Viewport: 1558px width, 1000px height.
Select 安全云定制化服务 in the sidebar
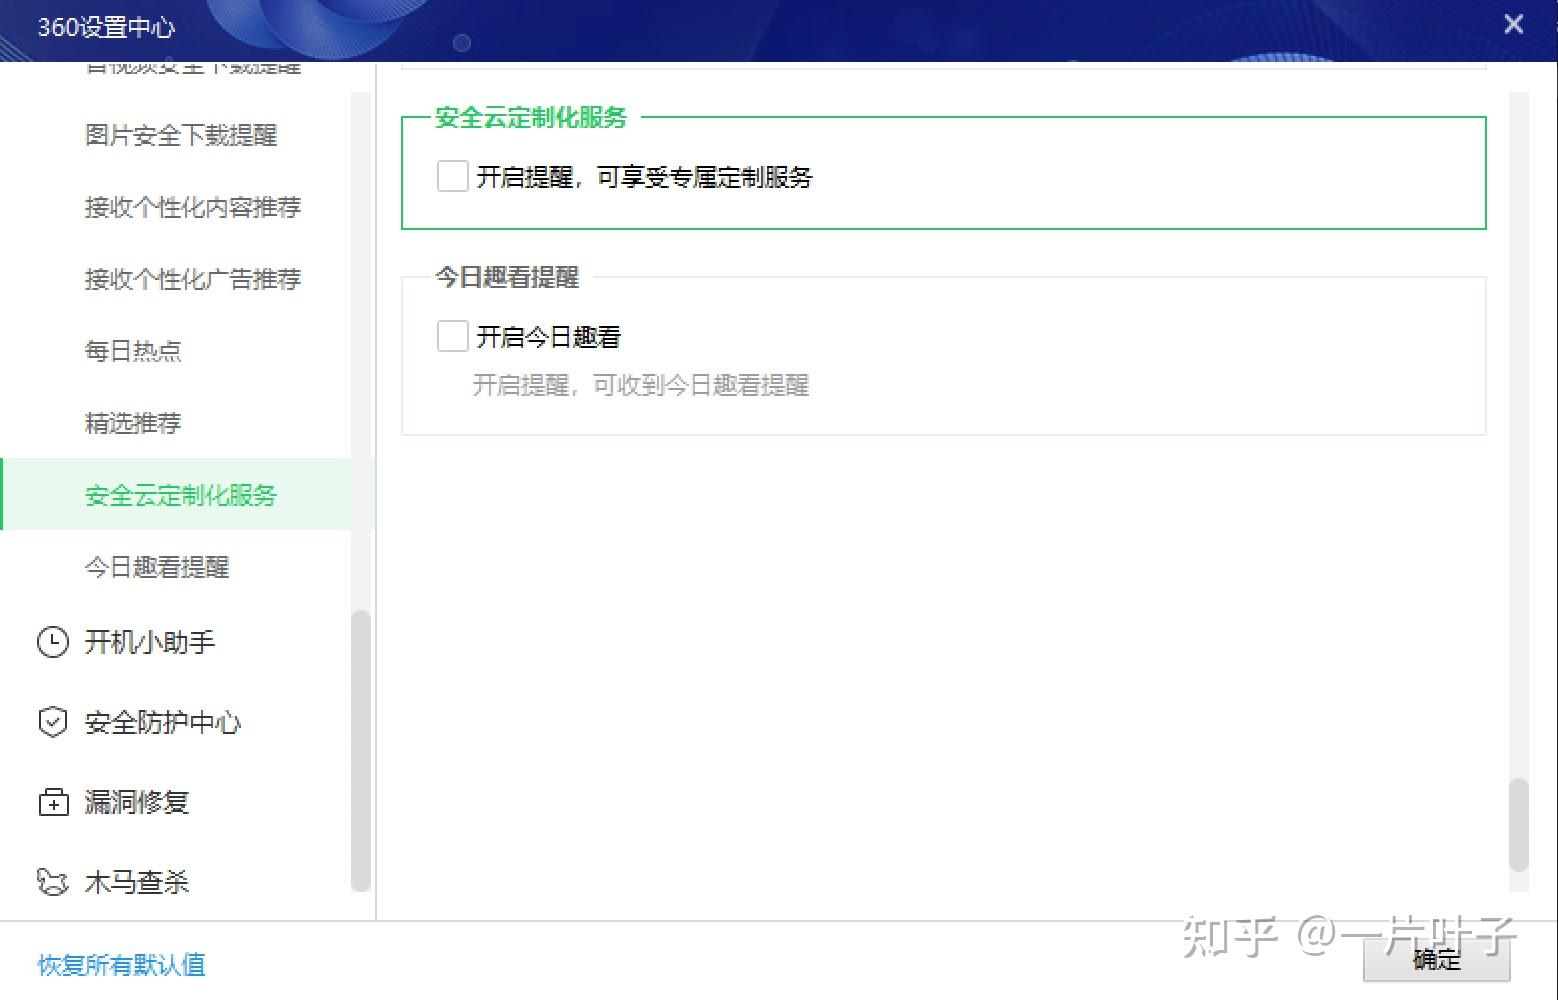[181, 495]
